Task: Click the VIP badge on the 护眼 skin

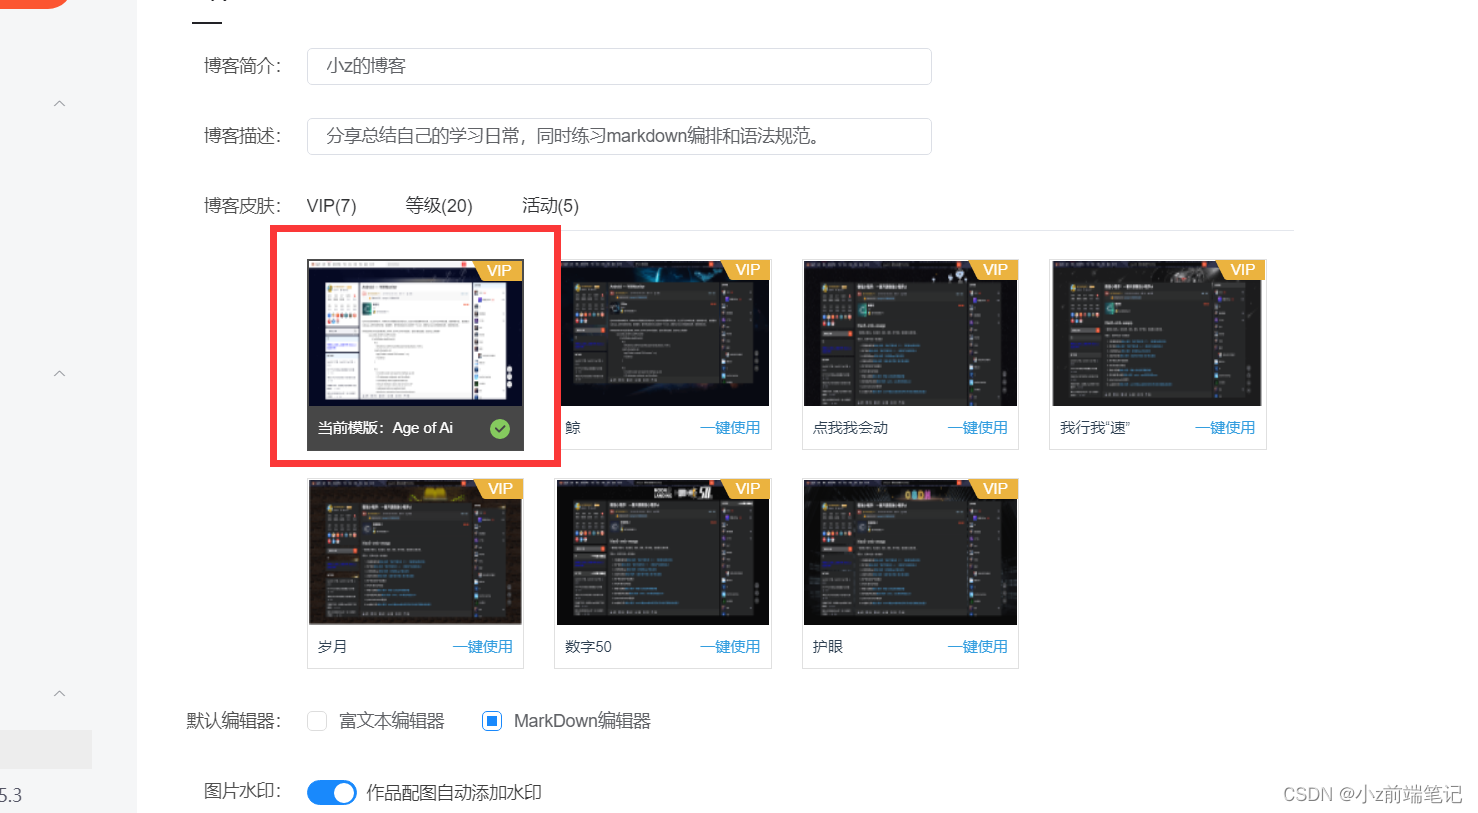Action: click(x=995, y=488)
